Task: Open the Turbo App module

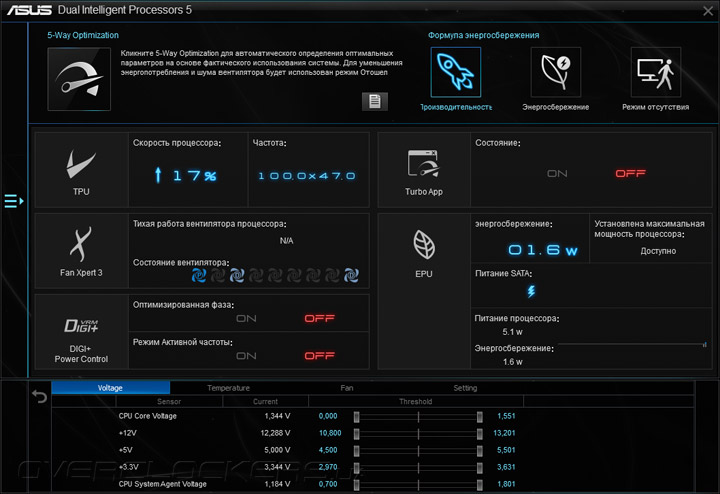Action: [x=423, y=170]
